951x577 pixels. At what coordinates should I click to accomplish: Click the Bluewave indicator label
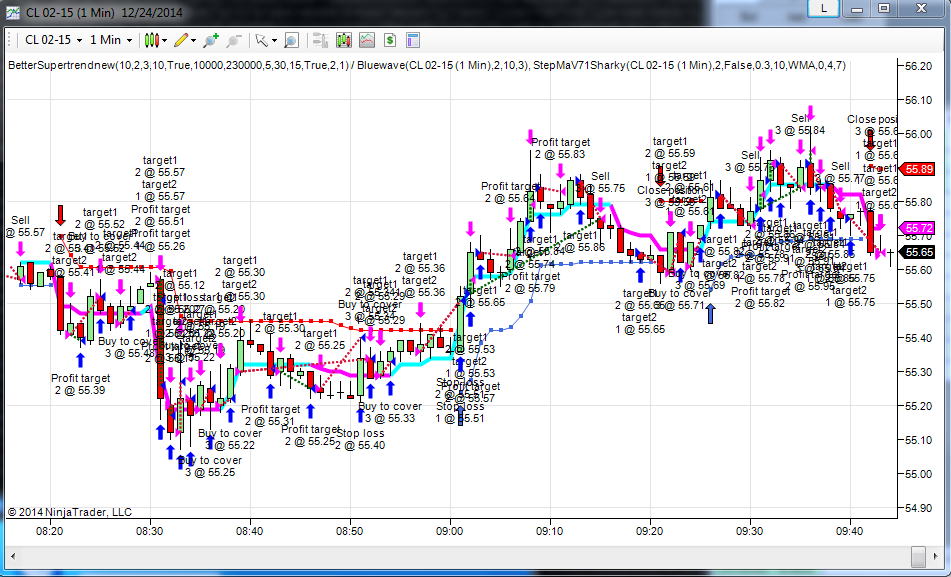click(x=443, y=65)
